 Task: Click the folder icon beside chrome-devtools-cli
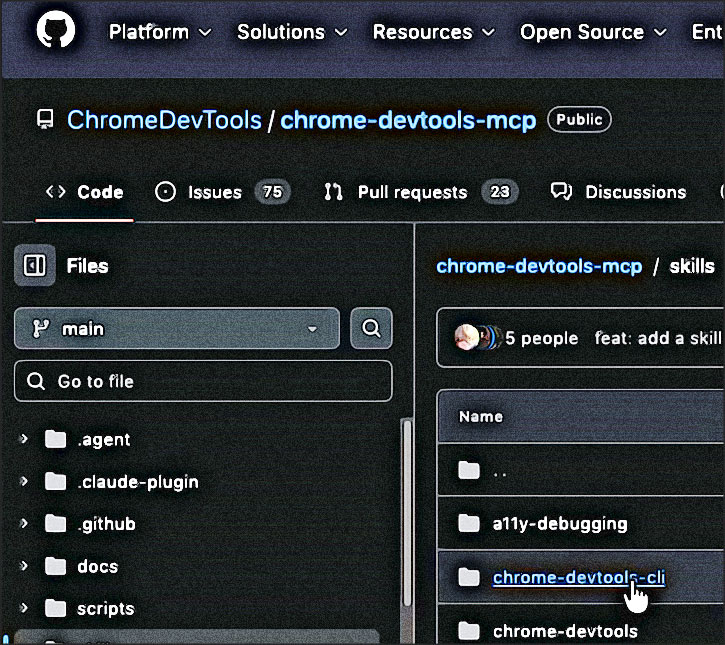469,577
